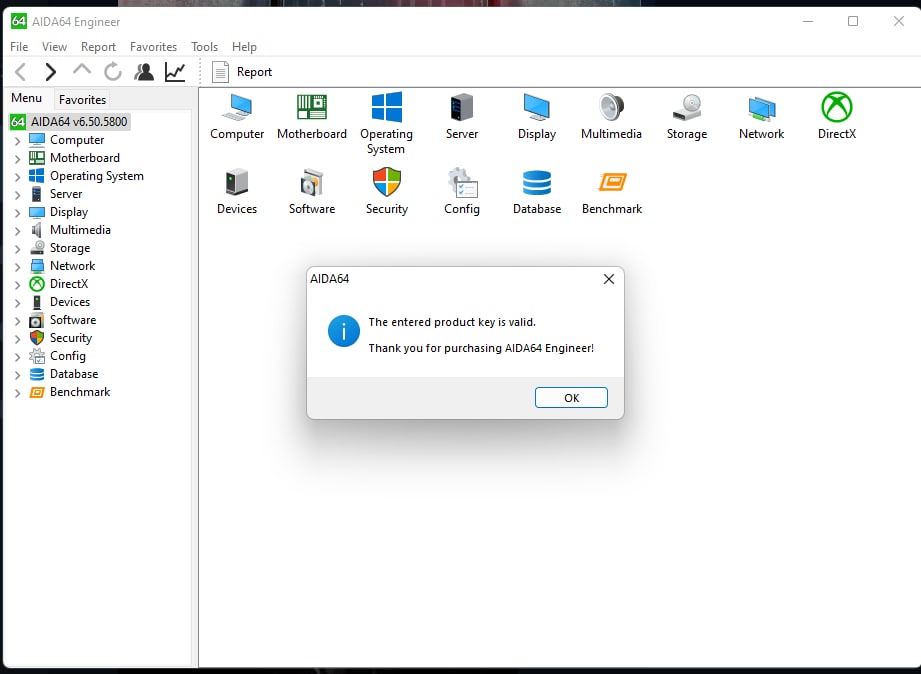This screenshot has width=921, height=674.
Task: Open the graph chart toolbar icon
Action: coord(175,72)
